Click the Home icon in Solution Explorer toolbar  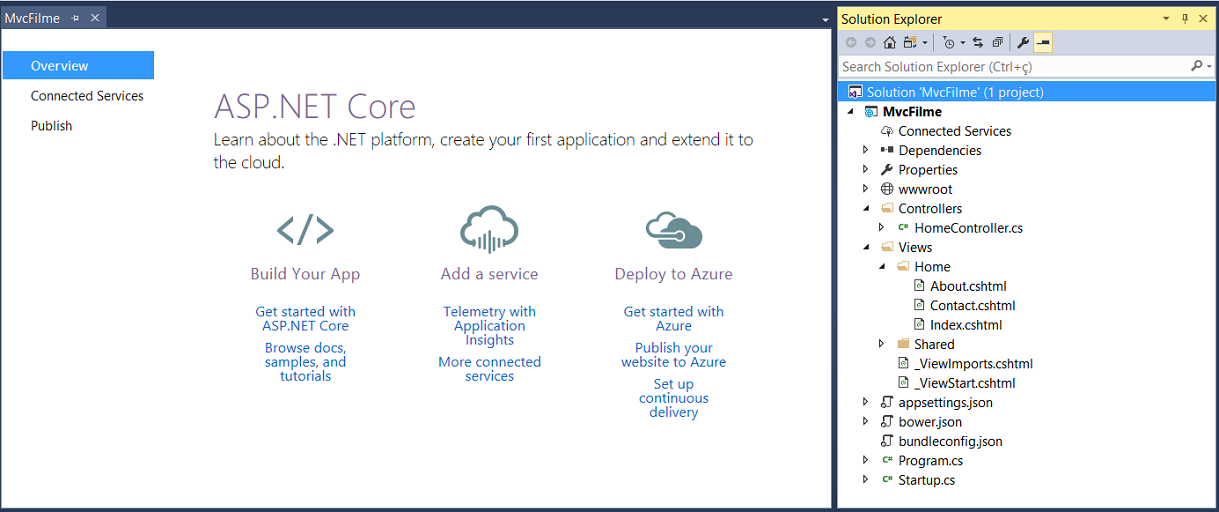coord(889,43)
